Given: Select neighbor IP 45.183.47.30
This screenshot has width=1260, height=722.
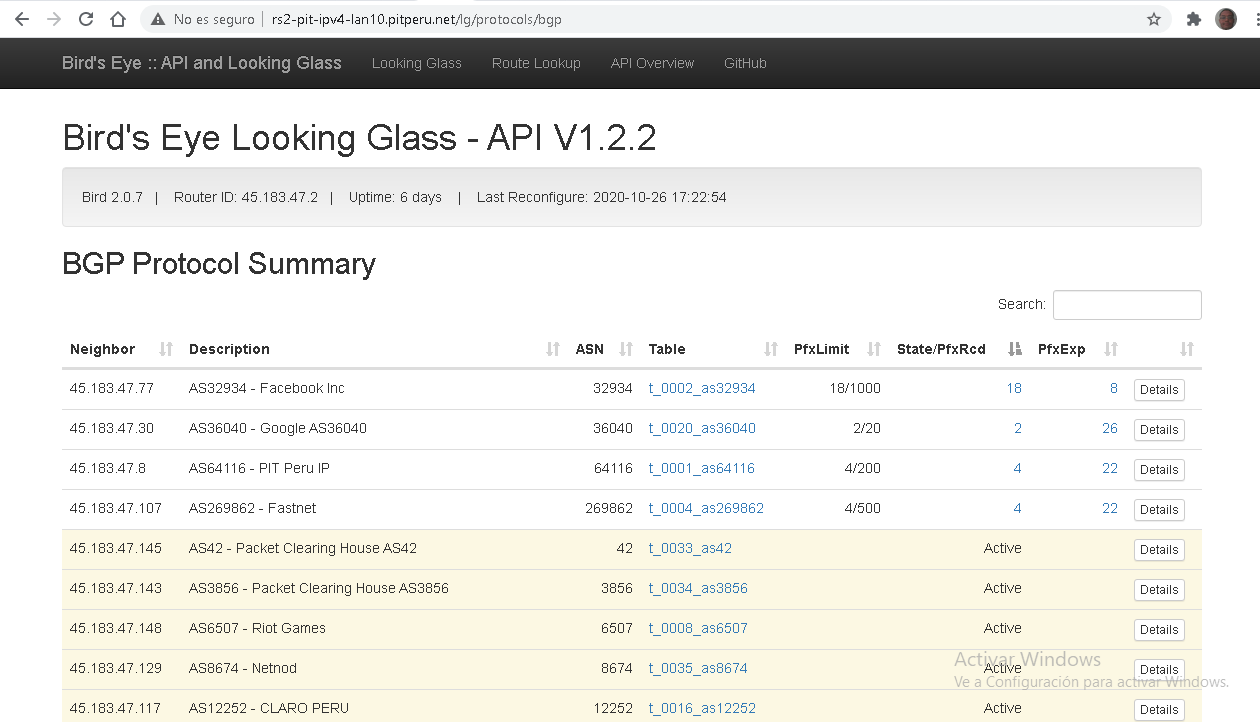Looking at the screenshot, I should pyautogui.click(x=112, y=428).
